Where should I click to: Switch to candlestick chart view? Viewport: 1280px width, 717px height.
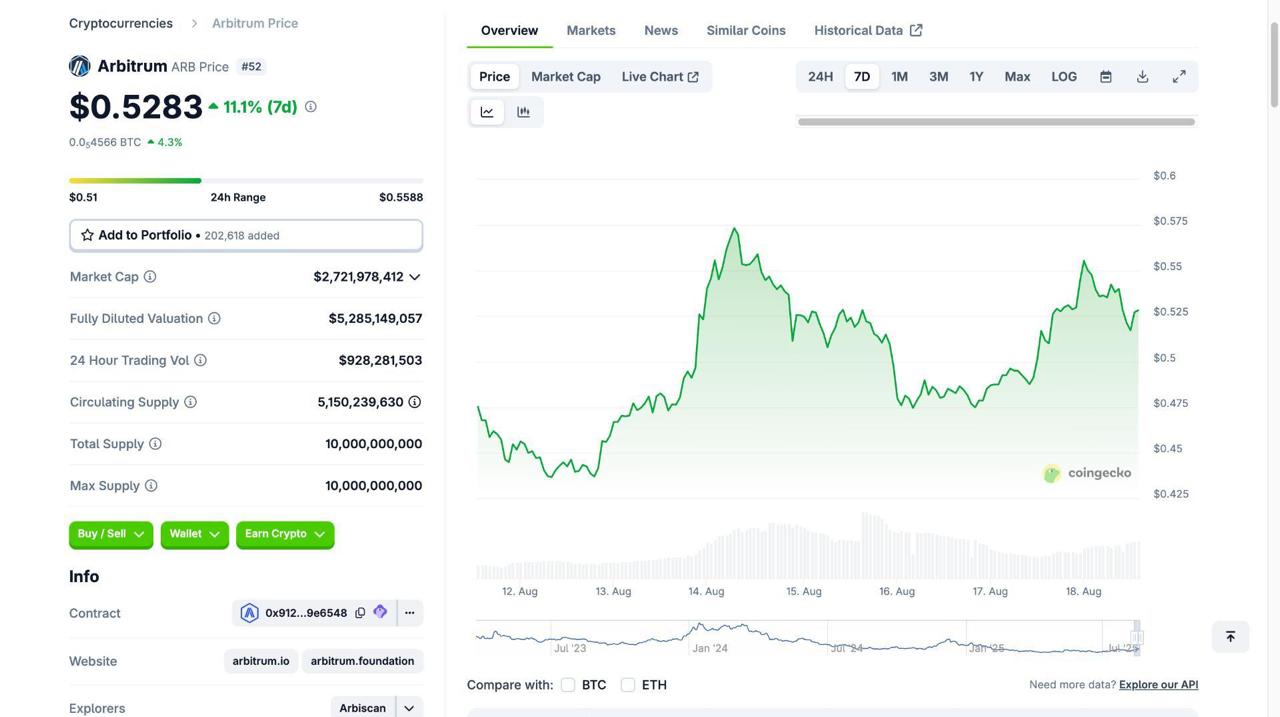click(x=523, y=112)
